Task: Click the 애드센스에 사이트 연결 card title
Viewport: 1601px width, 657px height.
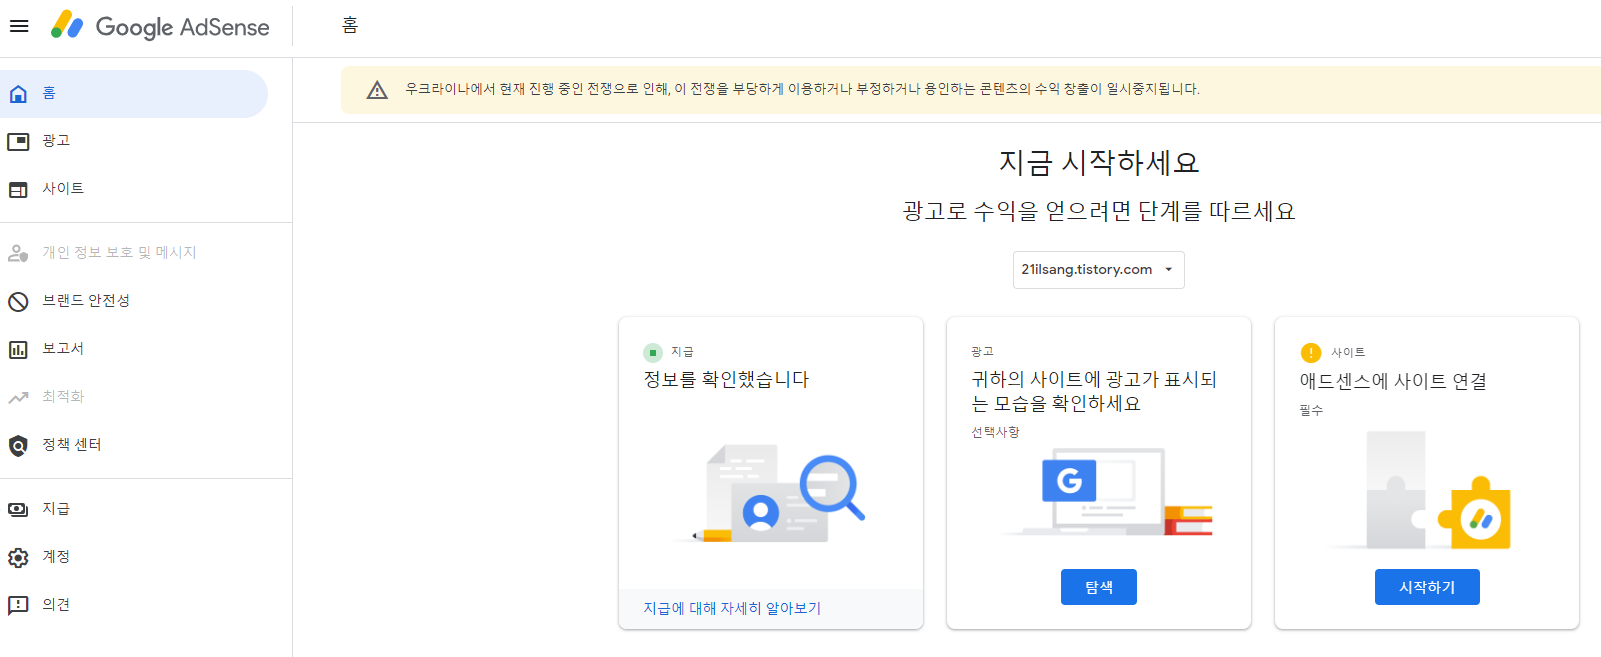Action: (x=1393, y=381)
